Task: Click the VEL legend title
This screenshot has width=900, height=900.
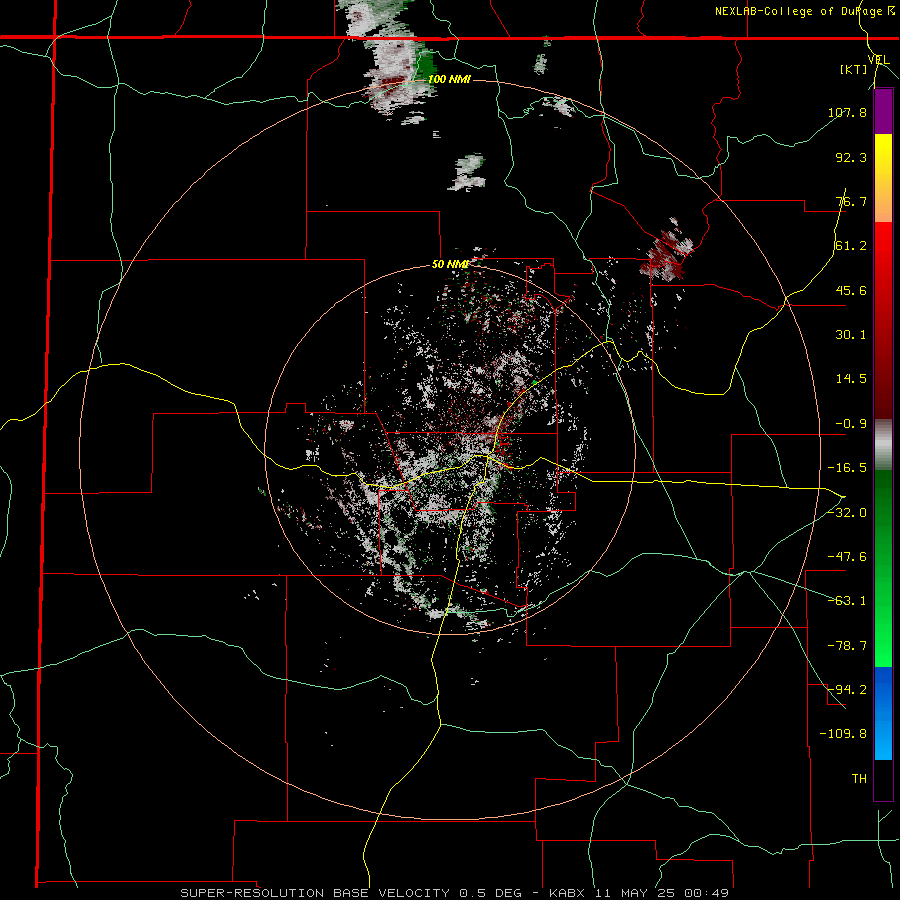Action: click(x=878, y=59)
